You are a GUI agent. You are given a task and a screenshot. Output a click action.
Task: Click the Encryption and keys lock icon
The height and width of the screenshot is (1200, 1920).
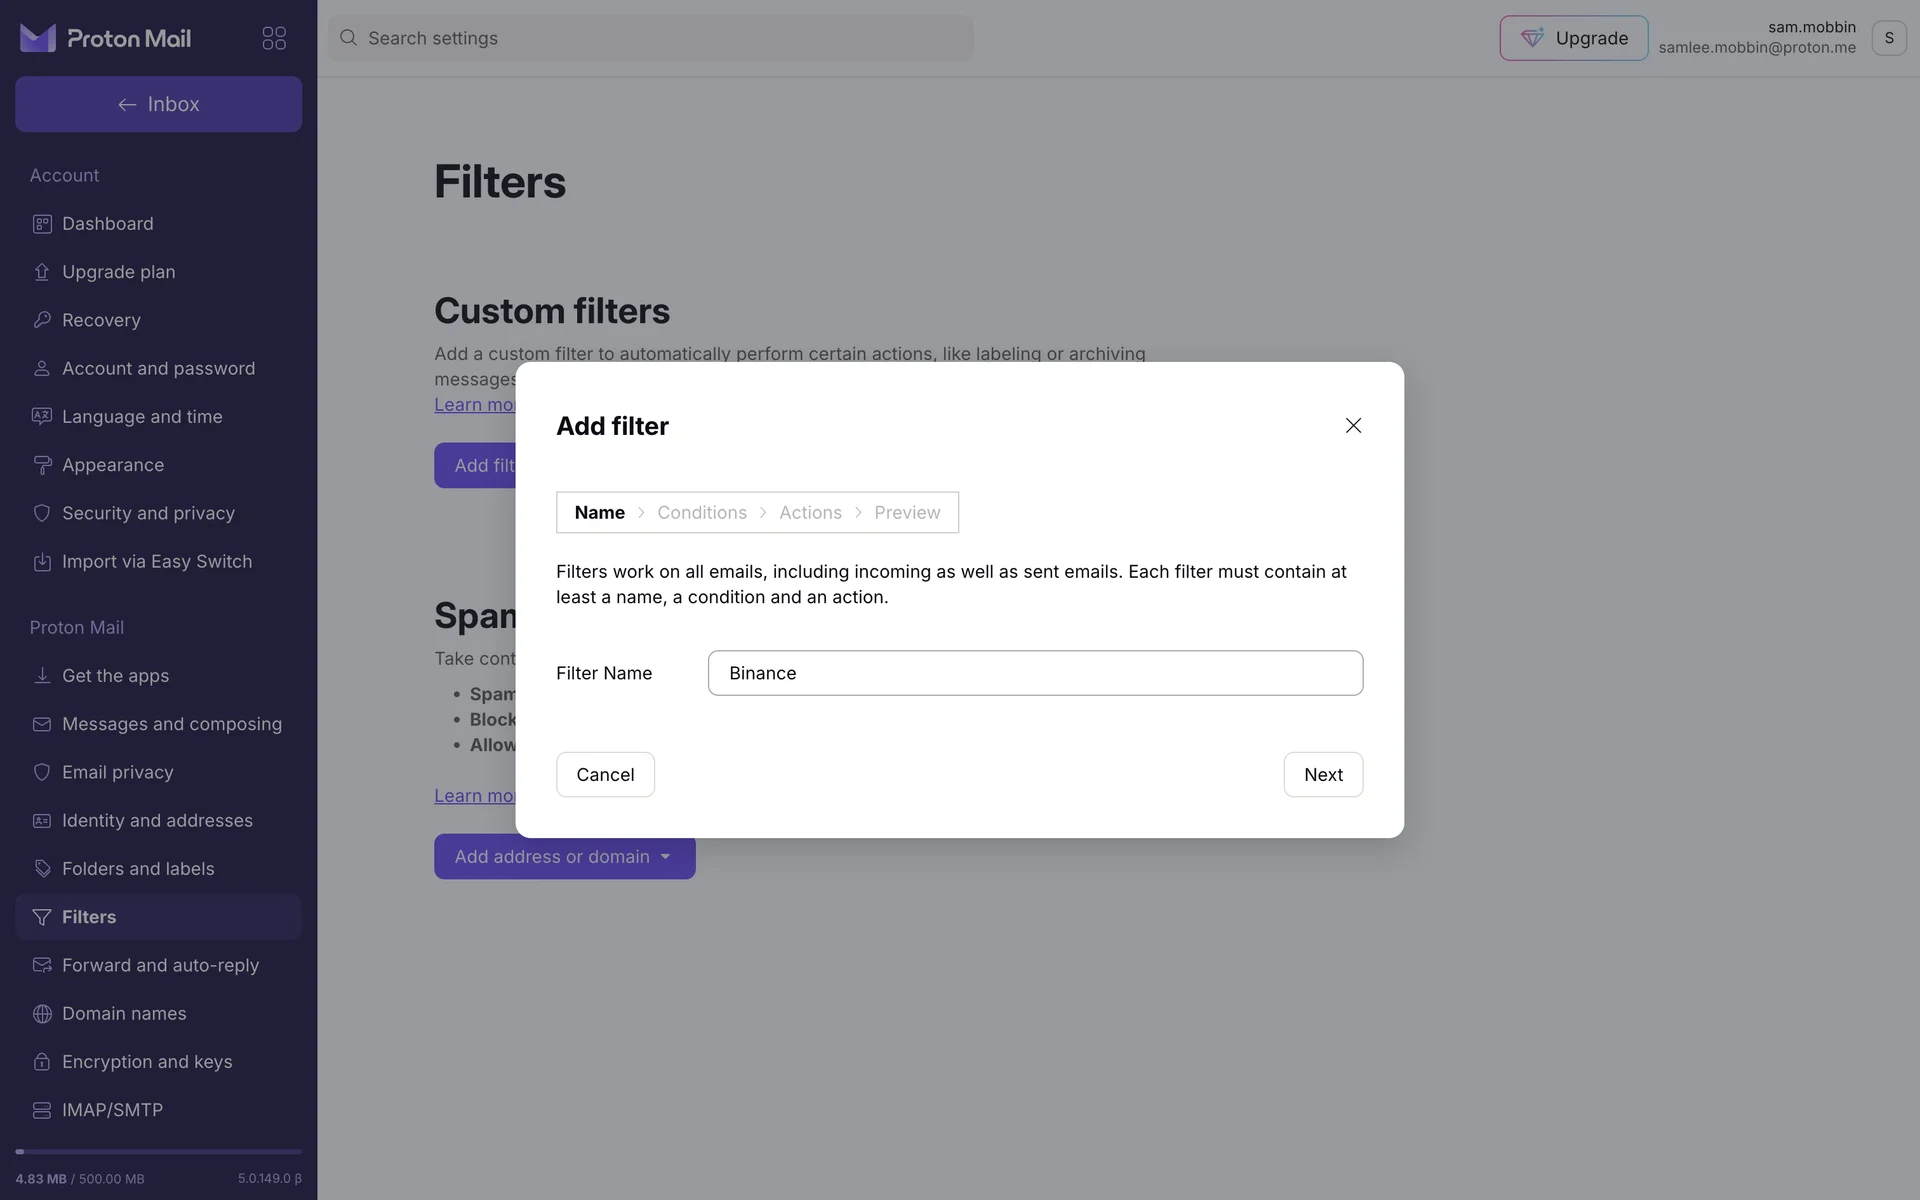pyautogui.click(x=42, y=1062)
